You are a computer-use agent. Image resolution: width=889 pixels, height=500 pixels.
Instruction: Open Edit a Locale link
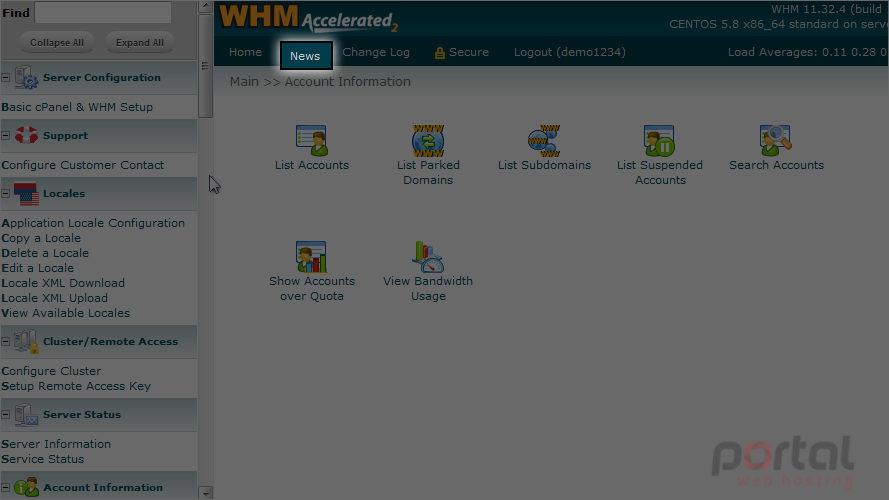37,268
